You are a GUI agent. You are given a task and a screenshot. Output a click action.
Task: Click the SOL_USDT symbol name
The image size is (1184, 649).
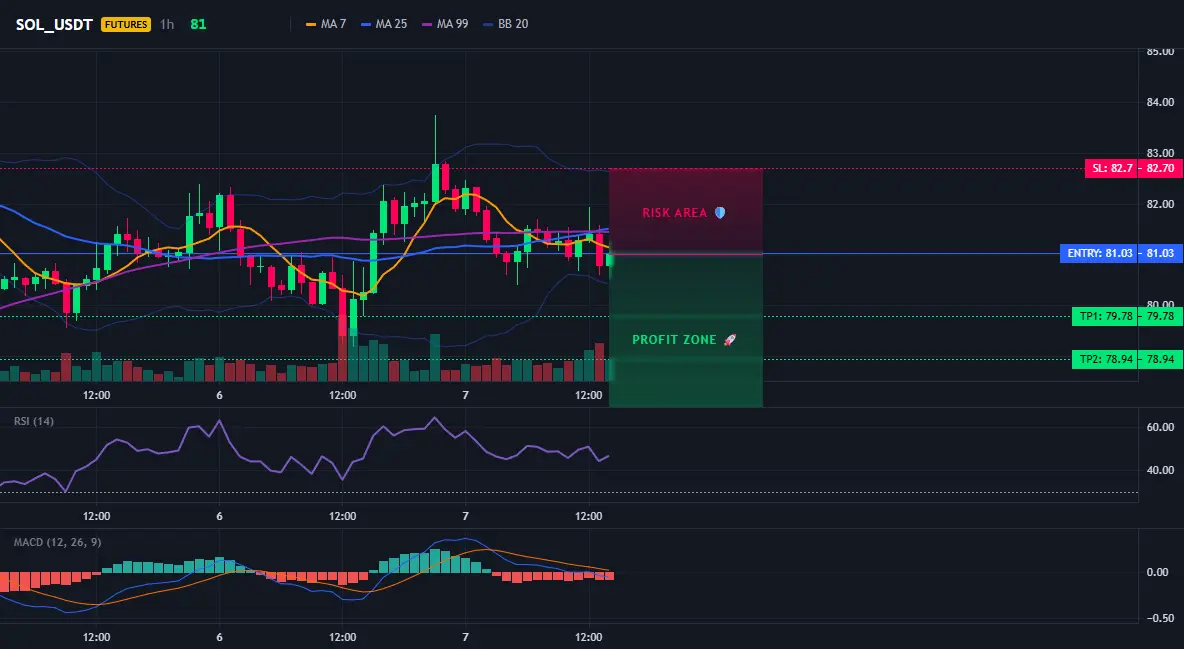[54, 24]
